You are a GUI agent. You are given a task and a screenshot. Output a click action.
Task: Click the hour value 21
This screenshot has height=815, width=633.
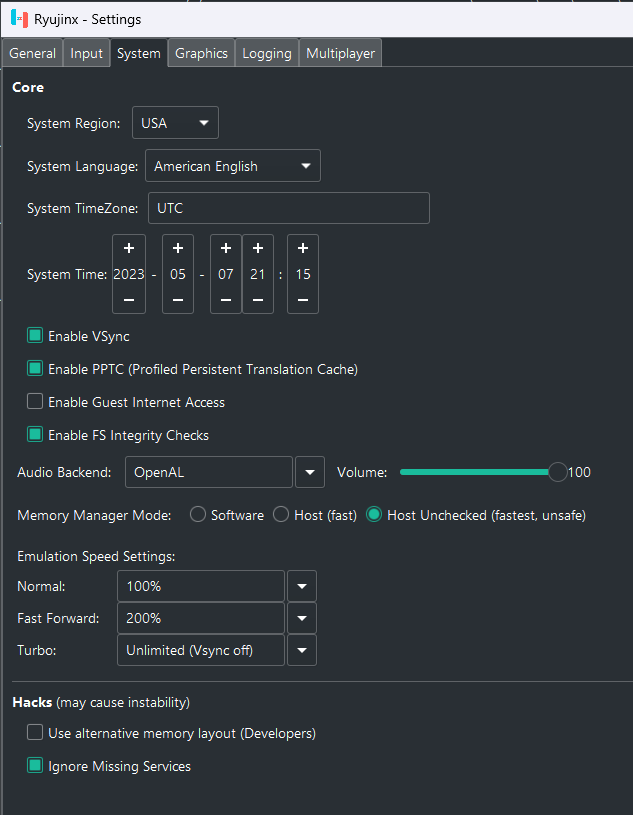click(x=258, y=274)
